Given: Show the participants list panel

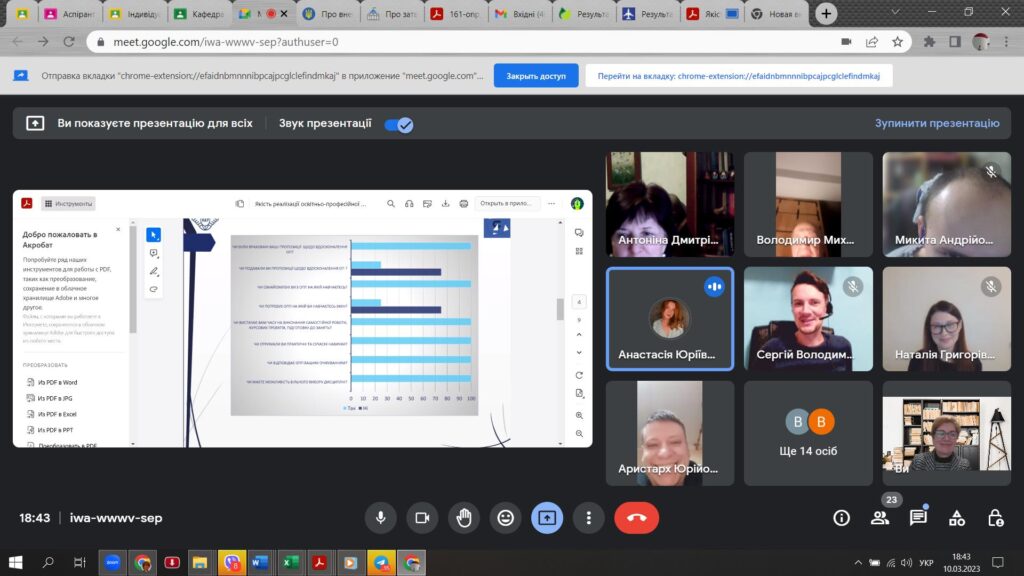Looking at the screenshot, I should [x=880, y=518].
